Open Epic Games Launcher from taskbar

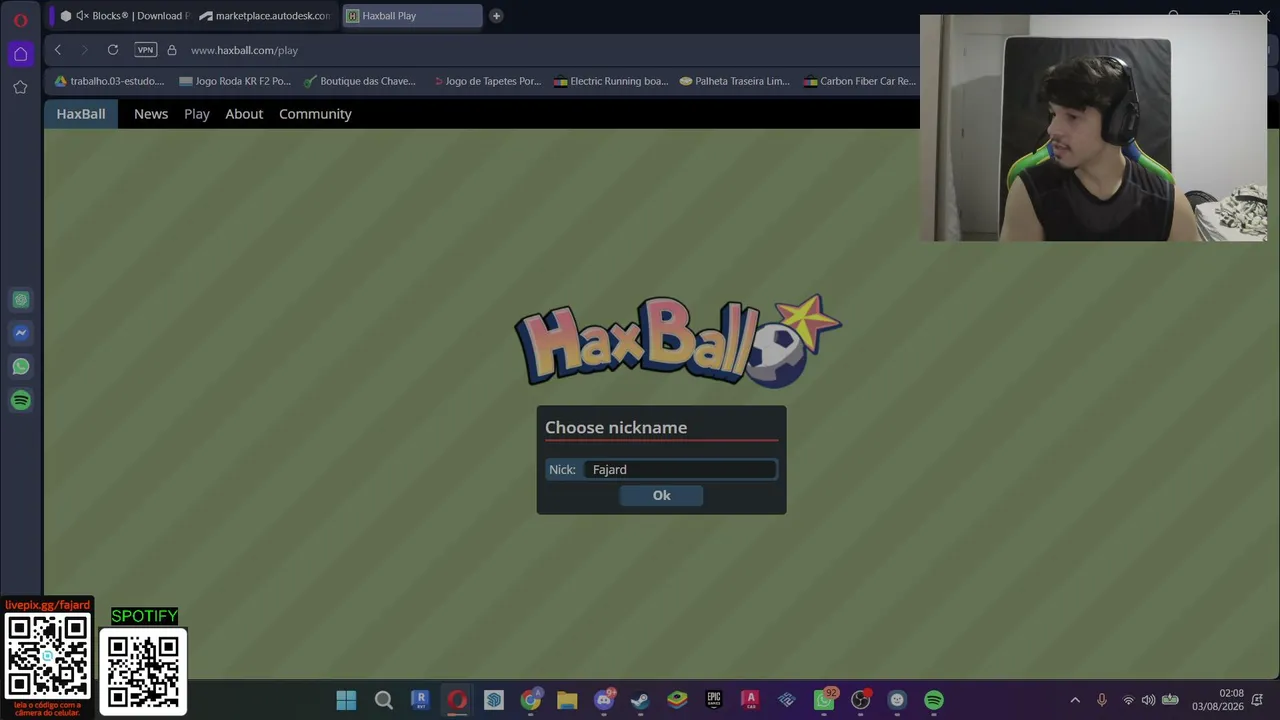tap(714, 700)
